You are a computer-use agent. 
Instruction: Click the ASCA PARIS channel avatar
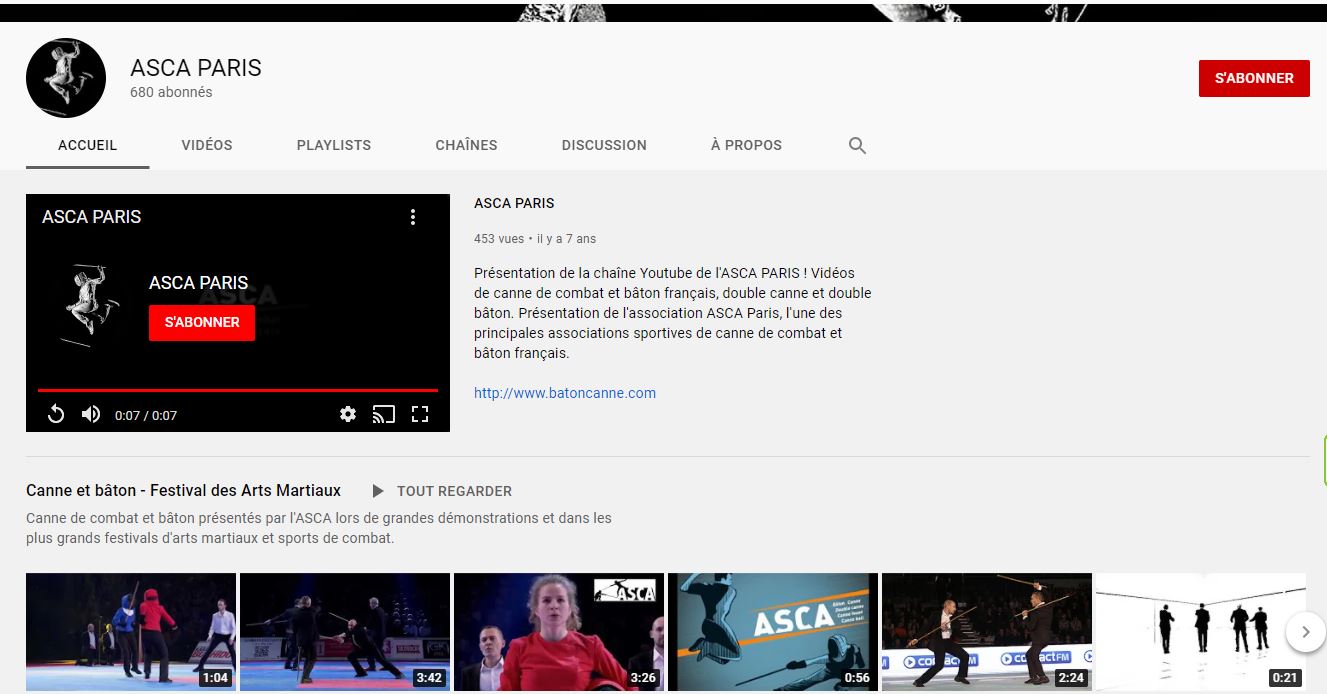[66, 78]
